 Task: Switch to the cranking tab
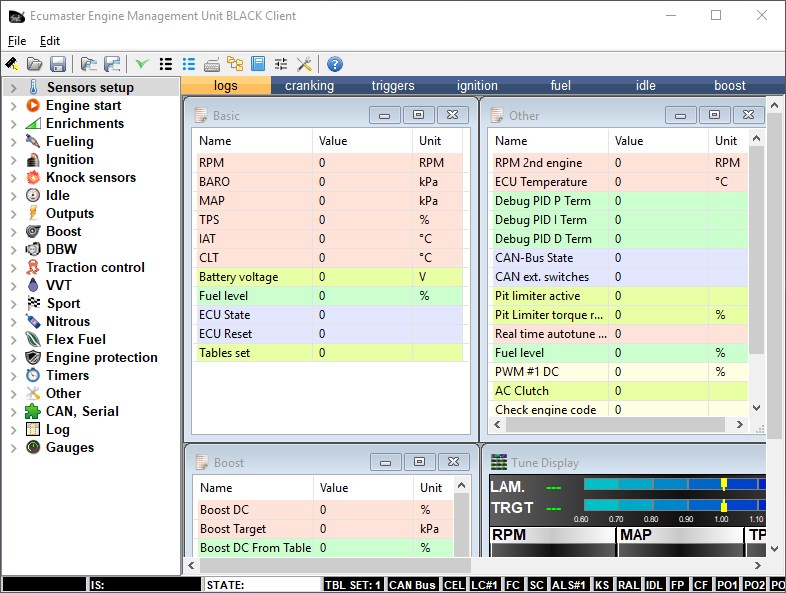309,85
